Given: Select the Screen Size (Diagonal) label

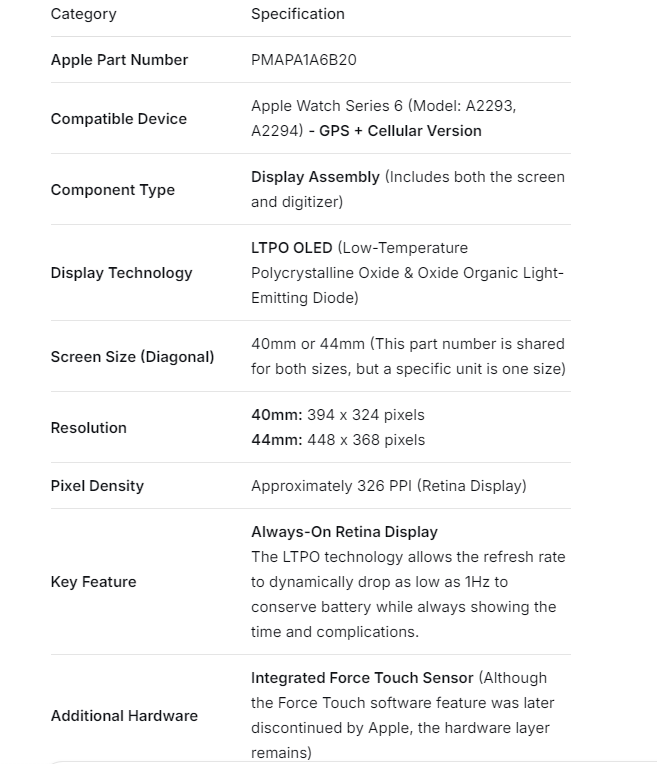Looking at the screenshot, I should click(132, 356).
